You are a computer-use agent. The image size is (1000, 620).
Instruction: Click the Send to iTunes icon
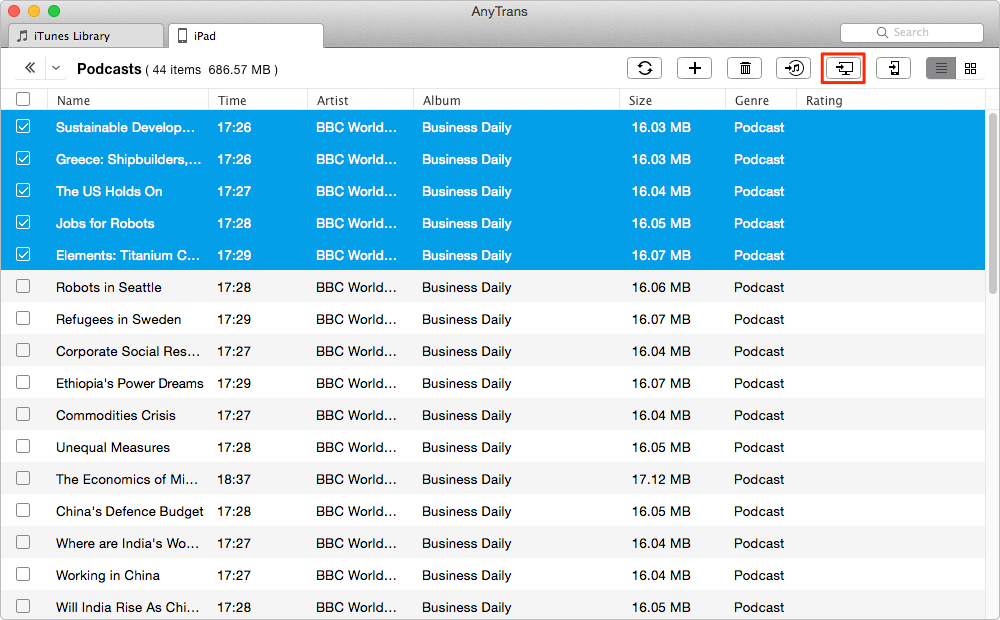[x=793, y=68]
